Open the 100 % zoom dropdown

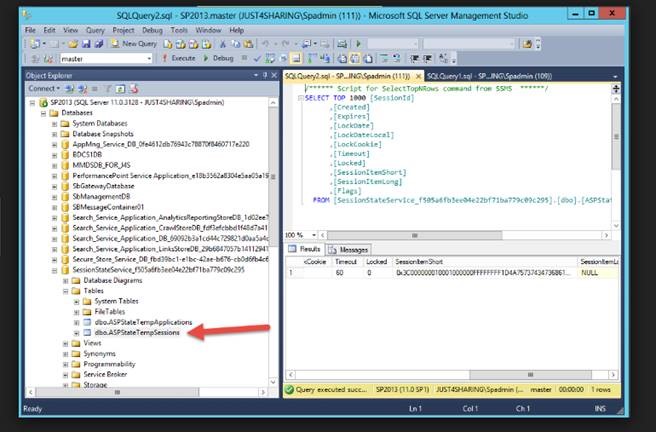(x=314, y=235)
